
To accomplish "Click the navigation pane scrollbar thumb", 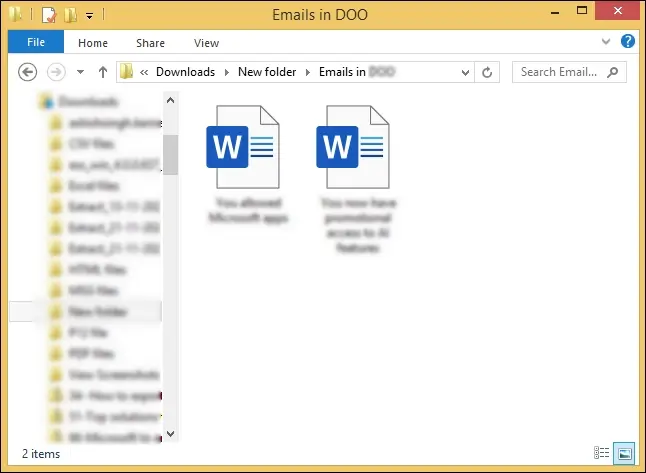I will pyautogui.click(x=170, y=155).
